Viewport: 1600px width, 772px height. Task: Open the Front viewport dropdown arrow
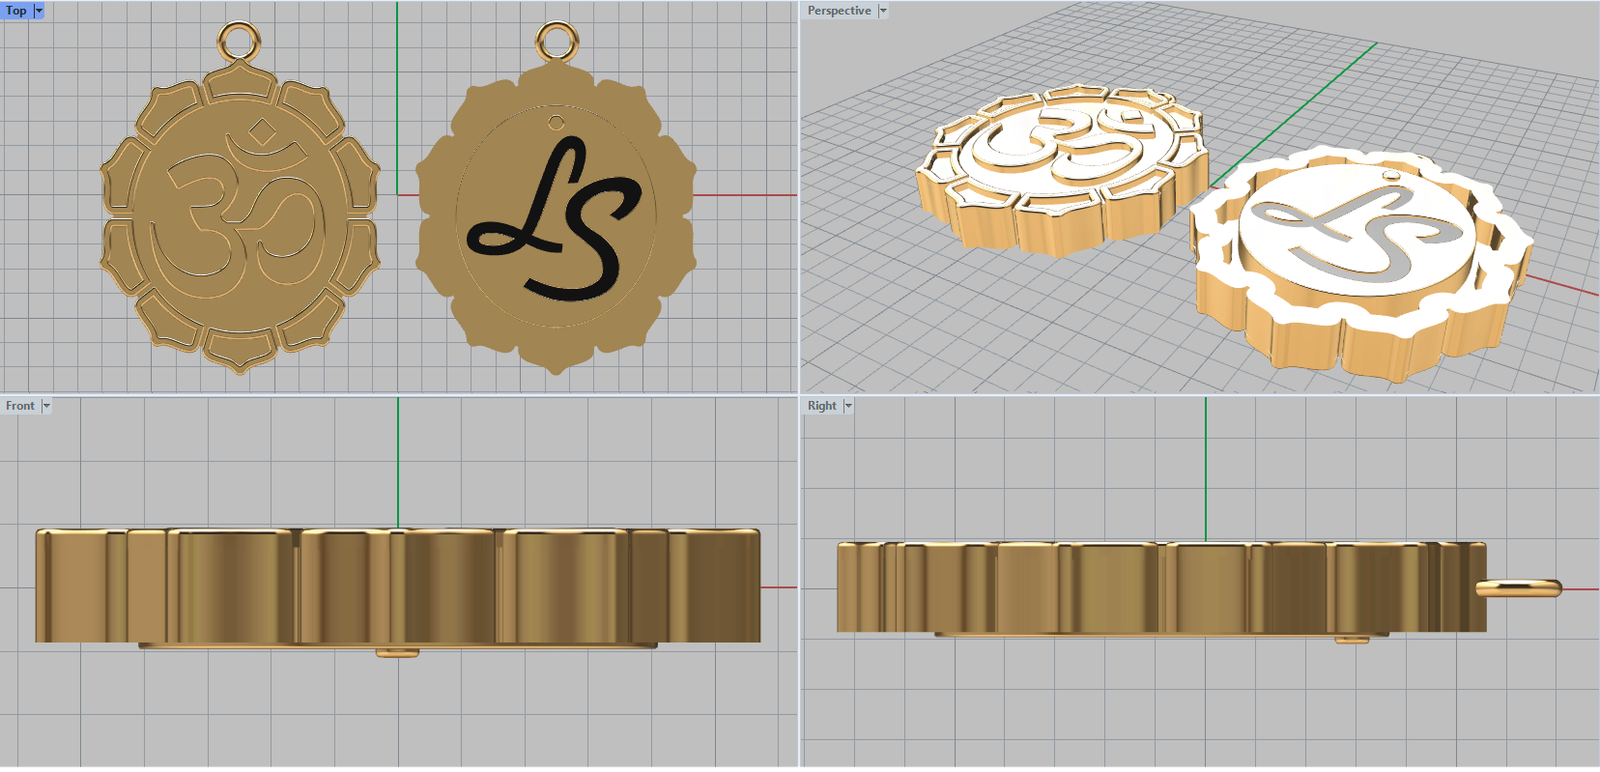pos(46,405)
